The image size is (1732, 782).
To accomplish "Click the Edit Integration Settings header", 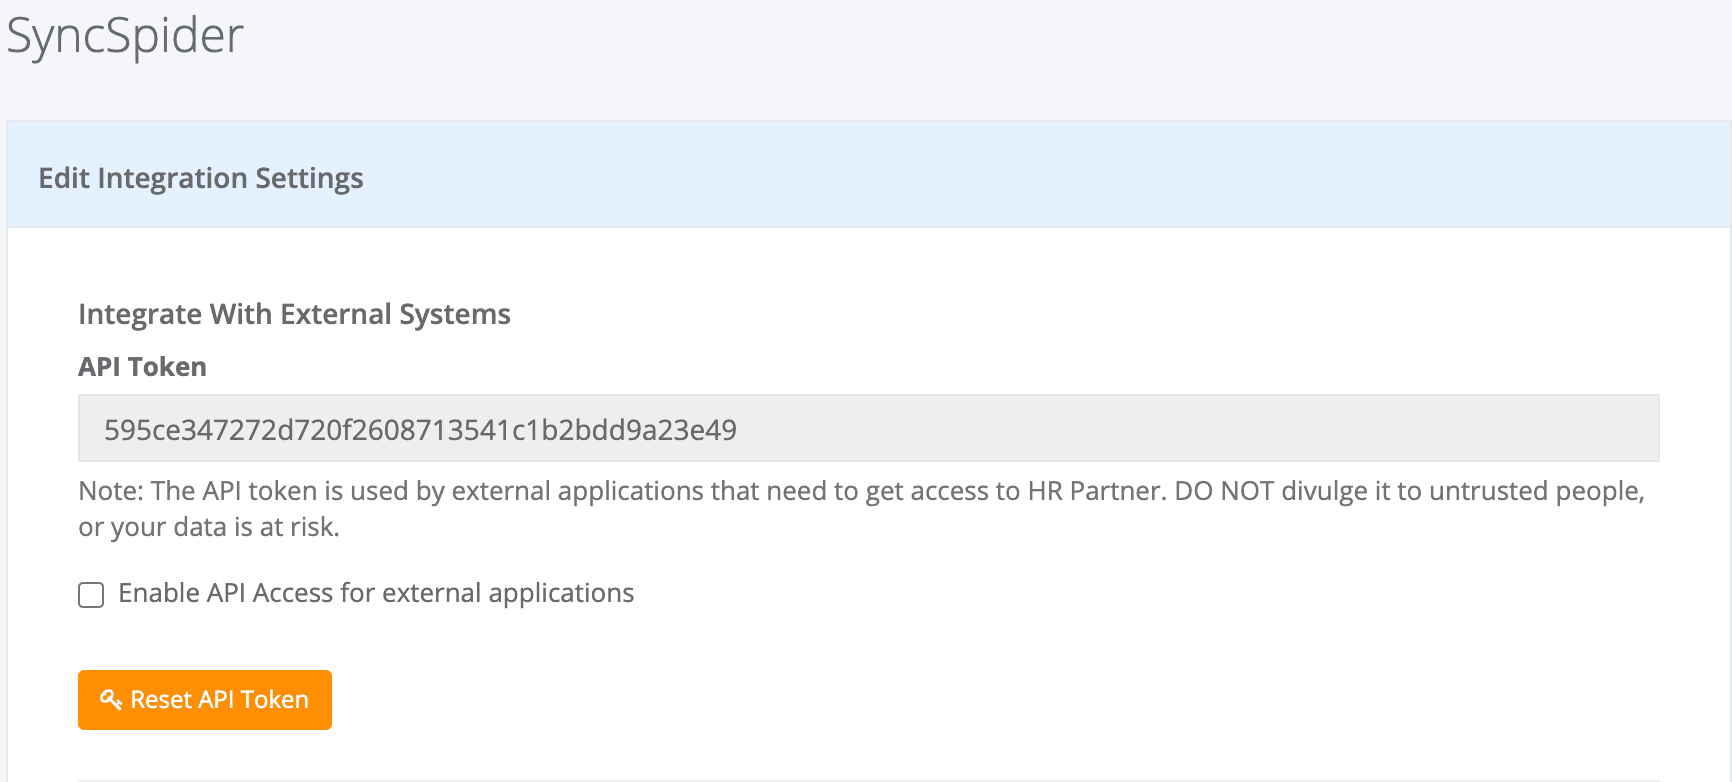I will 201,178.
